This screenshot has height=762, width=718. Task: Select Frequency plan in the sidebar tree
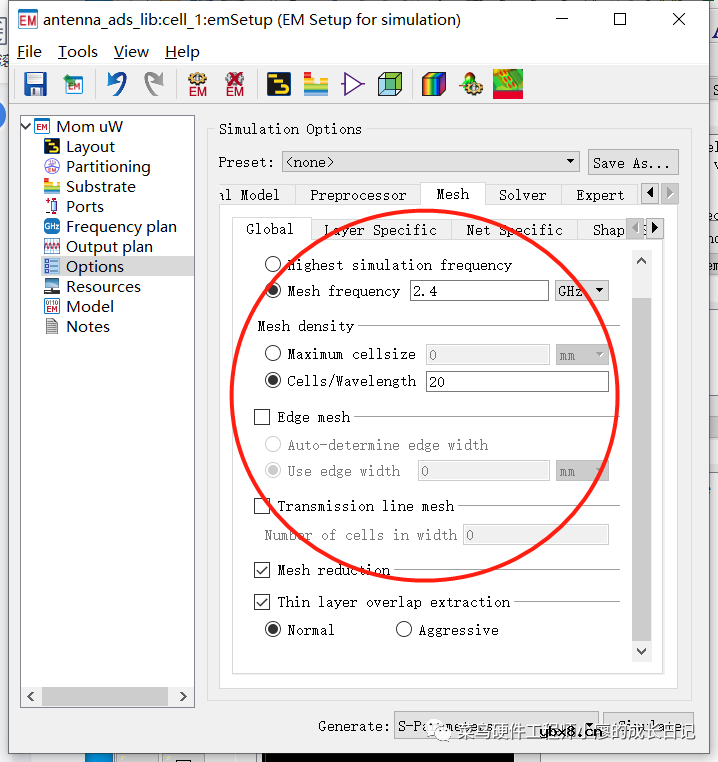point(121,227)
